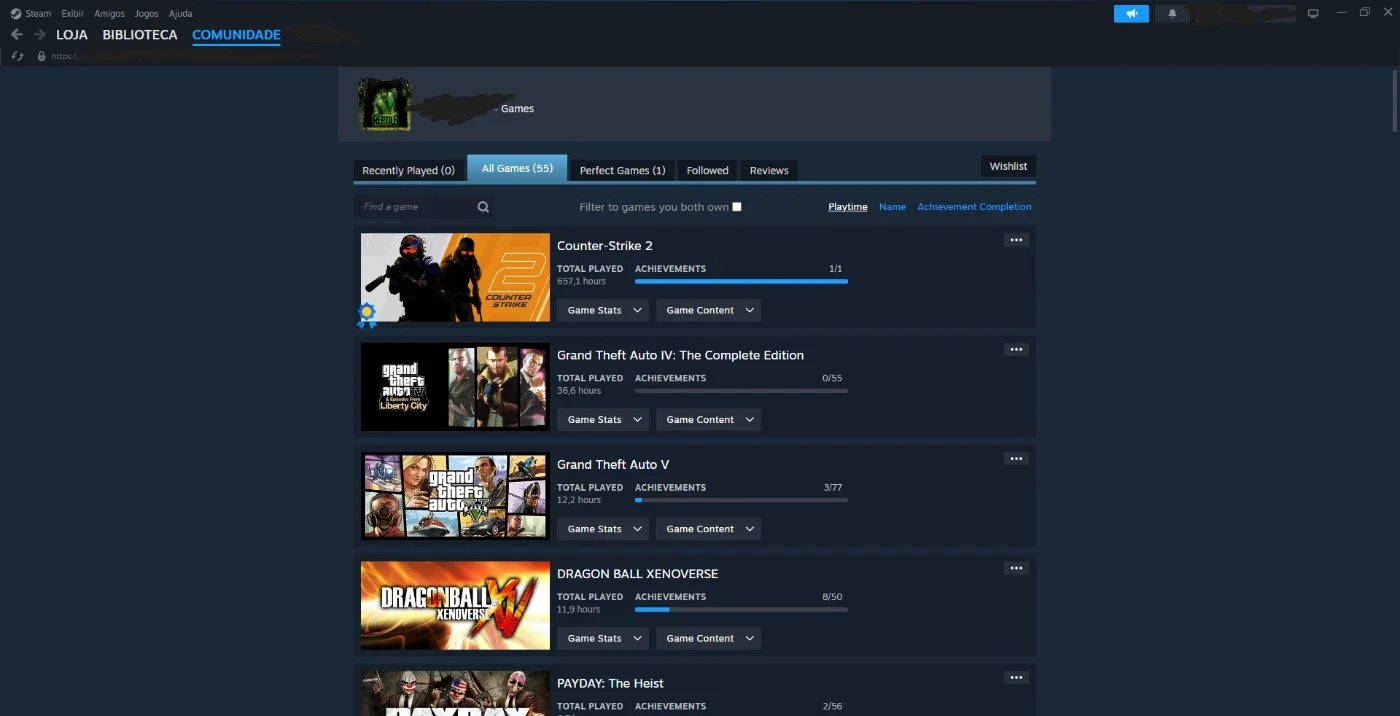Click the green profile avatar image
This screenshot has width=1400, height=716.
(x=385, y=104)
